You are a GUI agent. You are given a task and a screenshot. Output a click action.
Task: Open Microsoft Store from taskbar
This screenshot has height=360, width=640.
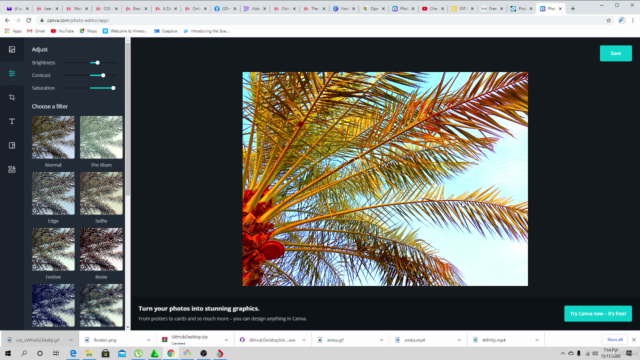(x=105, y=353)
